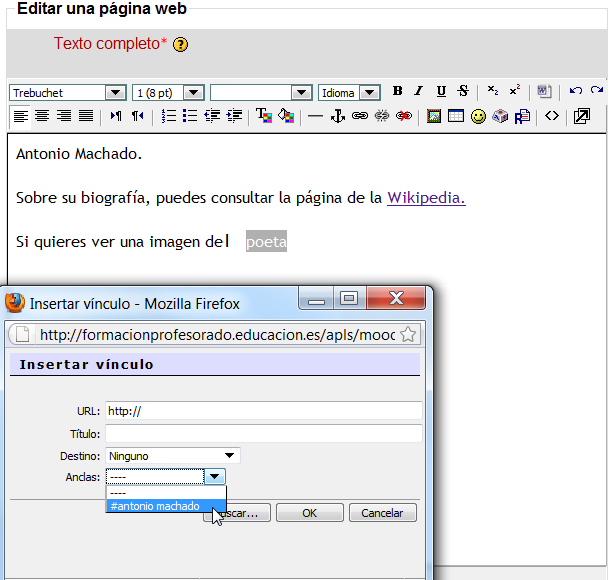Click the insert image icon

point(434,116)
